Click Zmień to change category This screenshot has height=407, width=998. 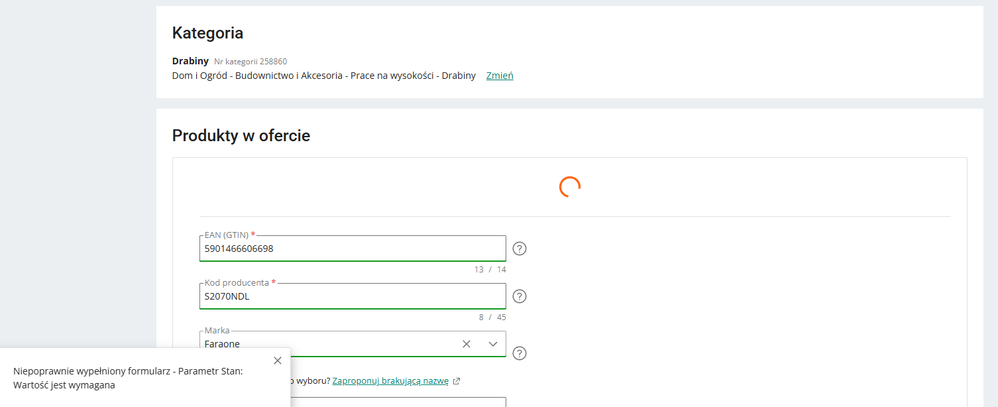pos(499,76)
